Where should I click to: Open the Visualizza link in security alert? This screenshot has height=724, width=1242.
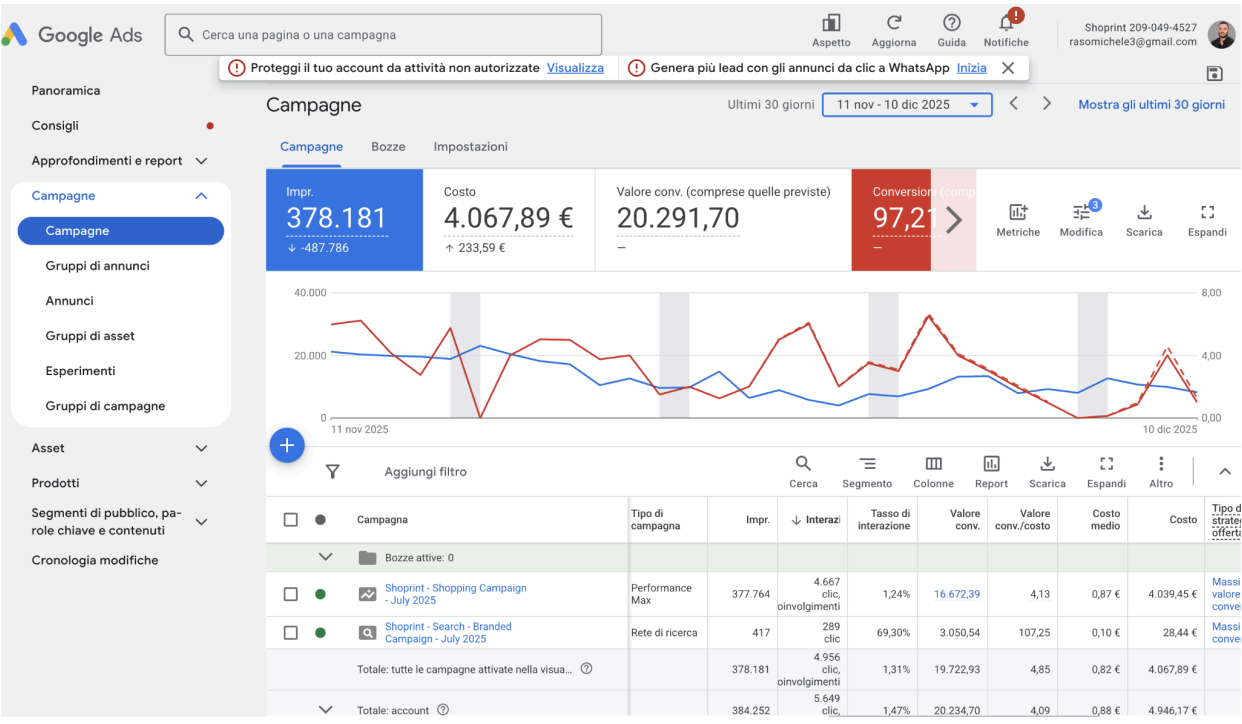[575, 68]
